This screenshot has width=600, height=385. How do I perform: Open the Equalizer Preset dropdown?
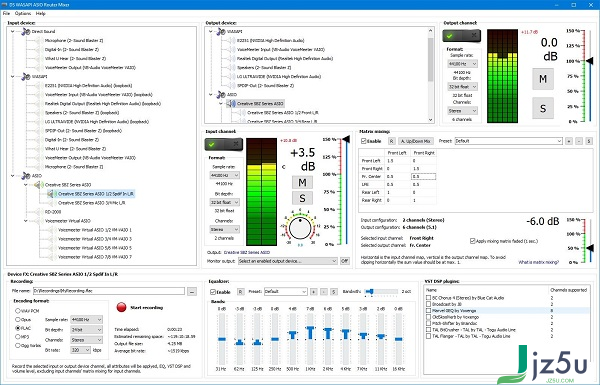[x=285, y=292]
